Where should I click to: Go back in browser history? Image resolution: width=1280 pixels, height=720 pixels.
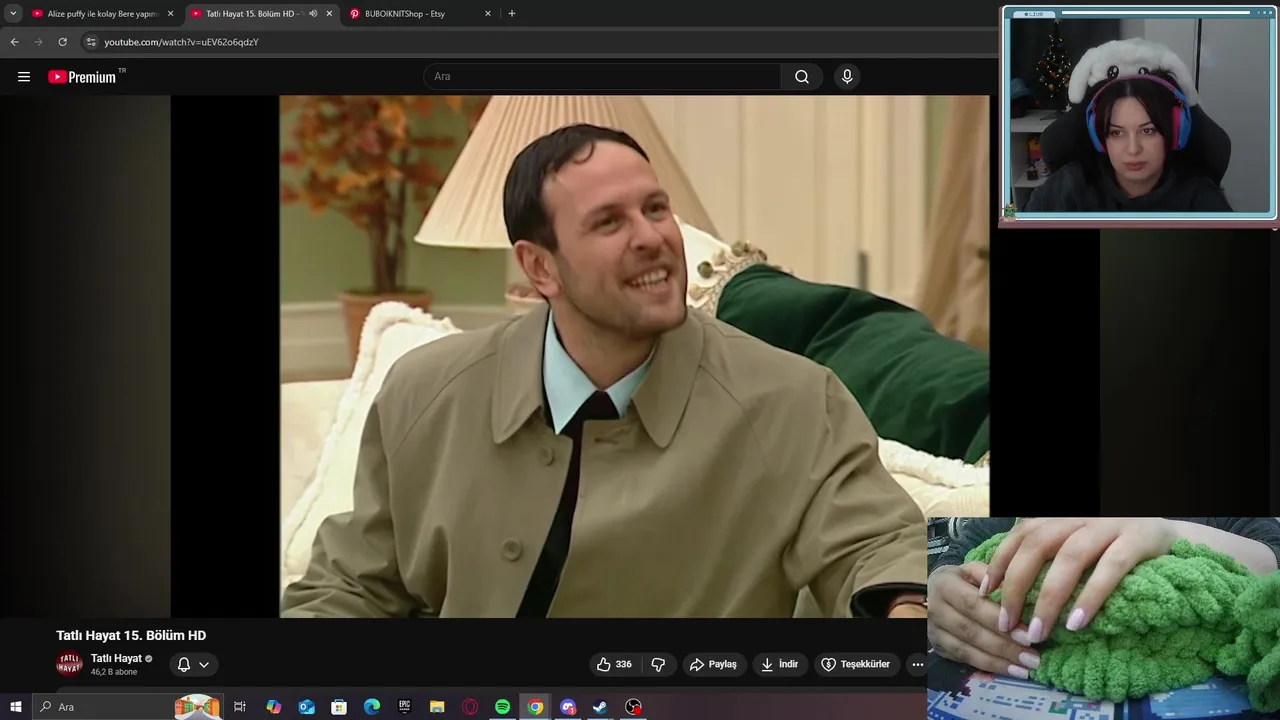pyautogui.click(x=14, y=42)
